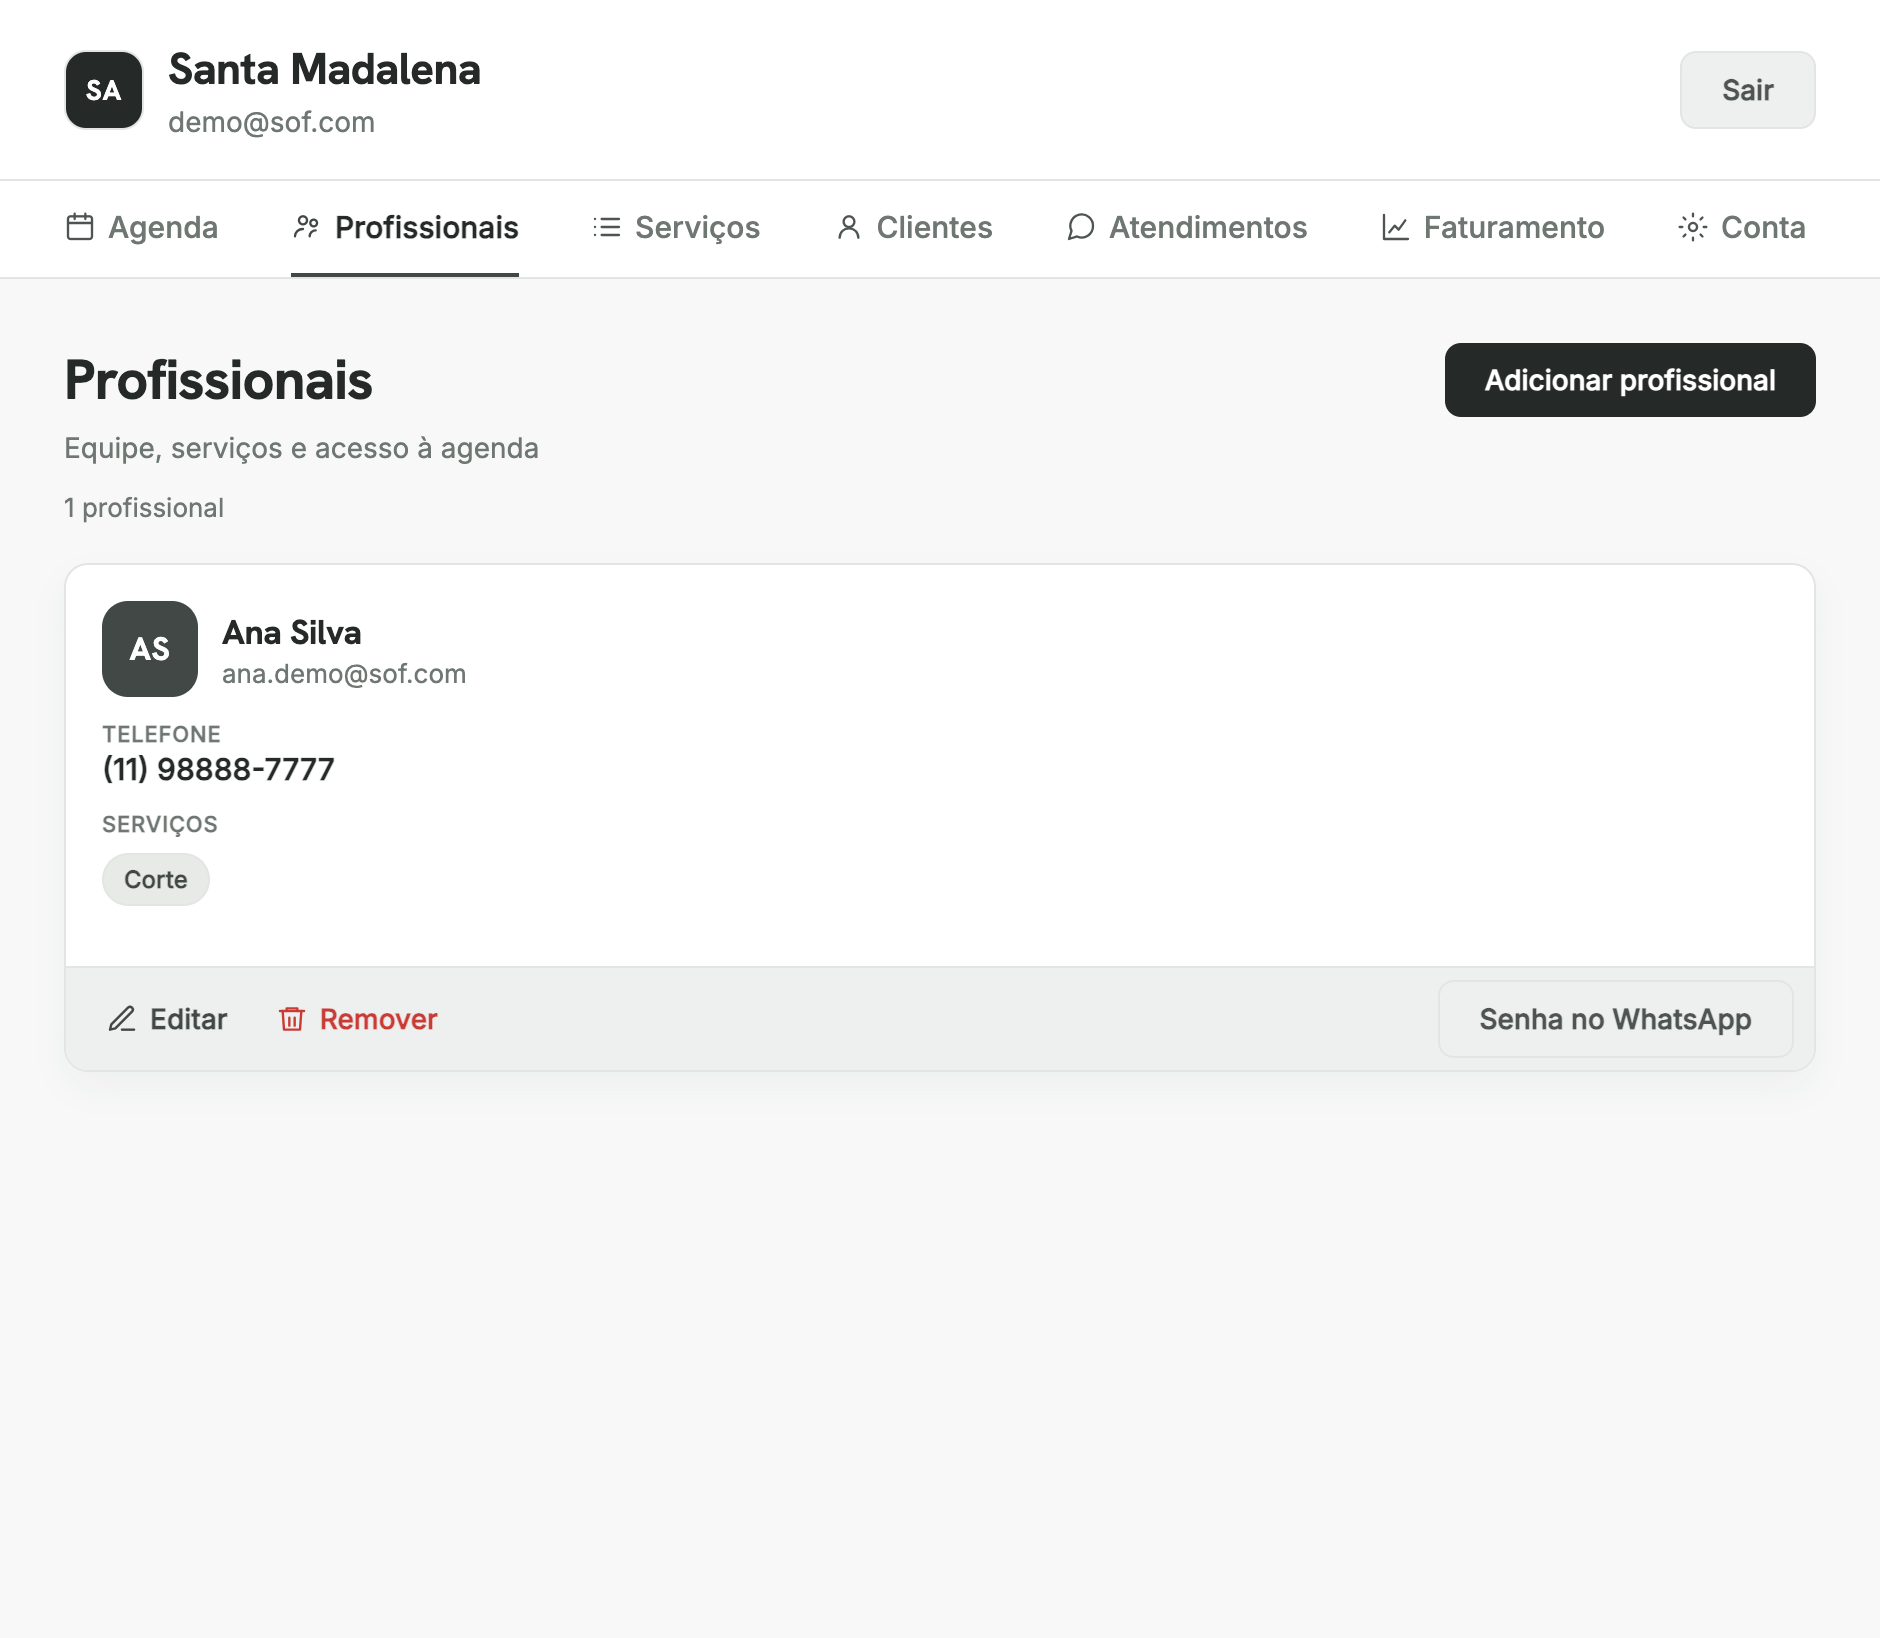The image size is (1880, 1638).
Task: Click 'Equipe, serviços e acesso à agenda' subtitle
Action: click(x=301, y=448)
